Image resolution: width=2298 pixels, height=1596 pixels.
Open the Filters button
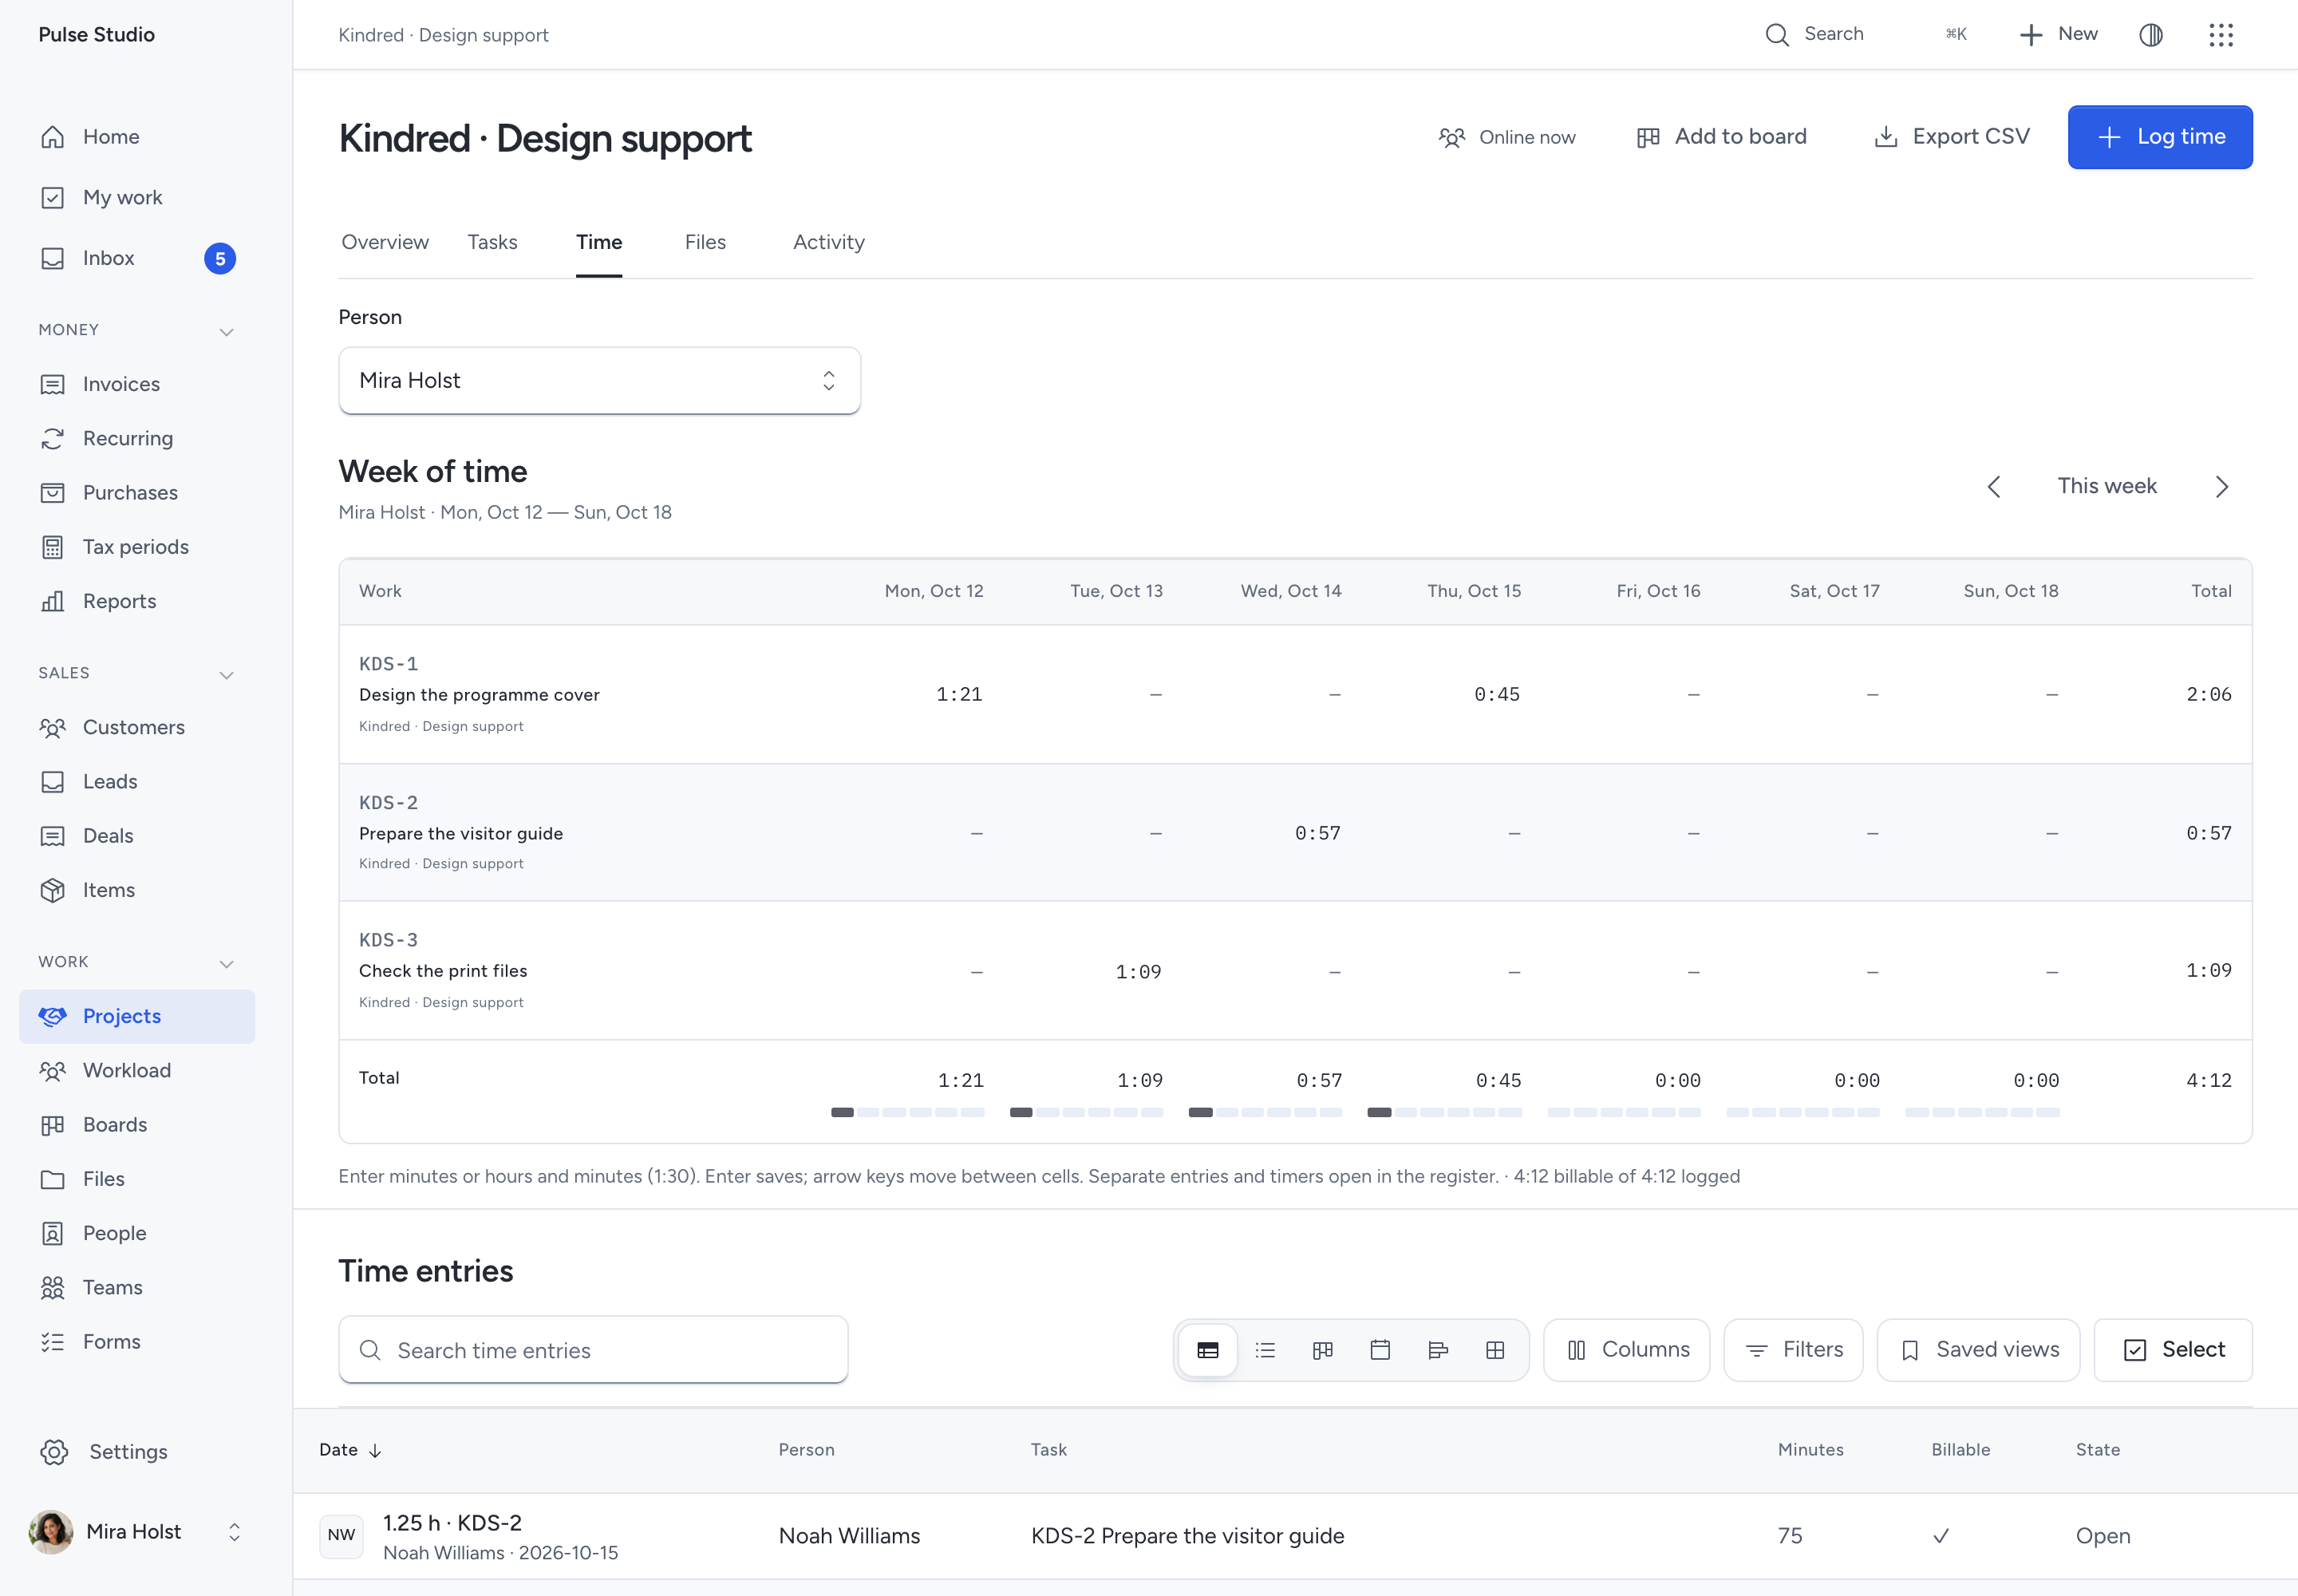click(1793, 1350)
